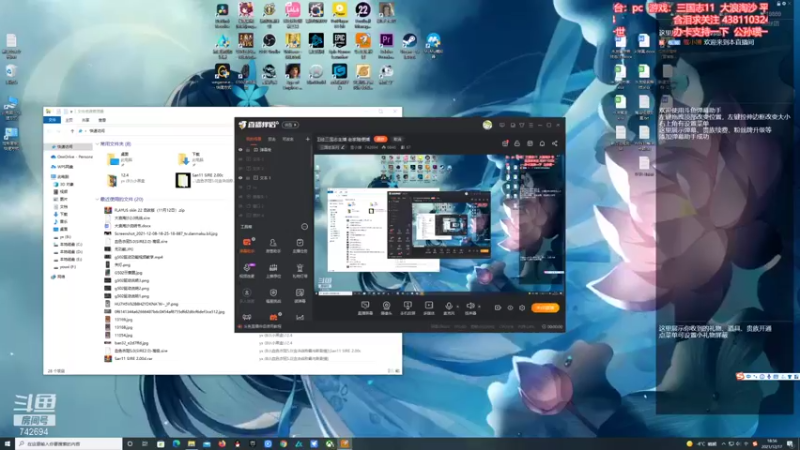Show the second source layer via its eye icon

(241, 159)
